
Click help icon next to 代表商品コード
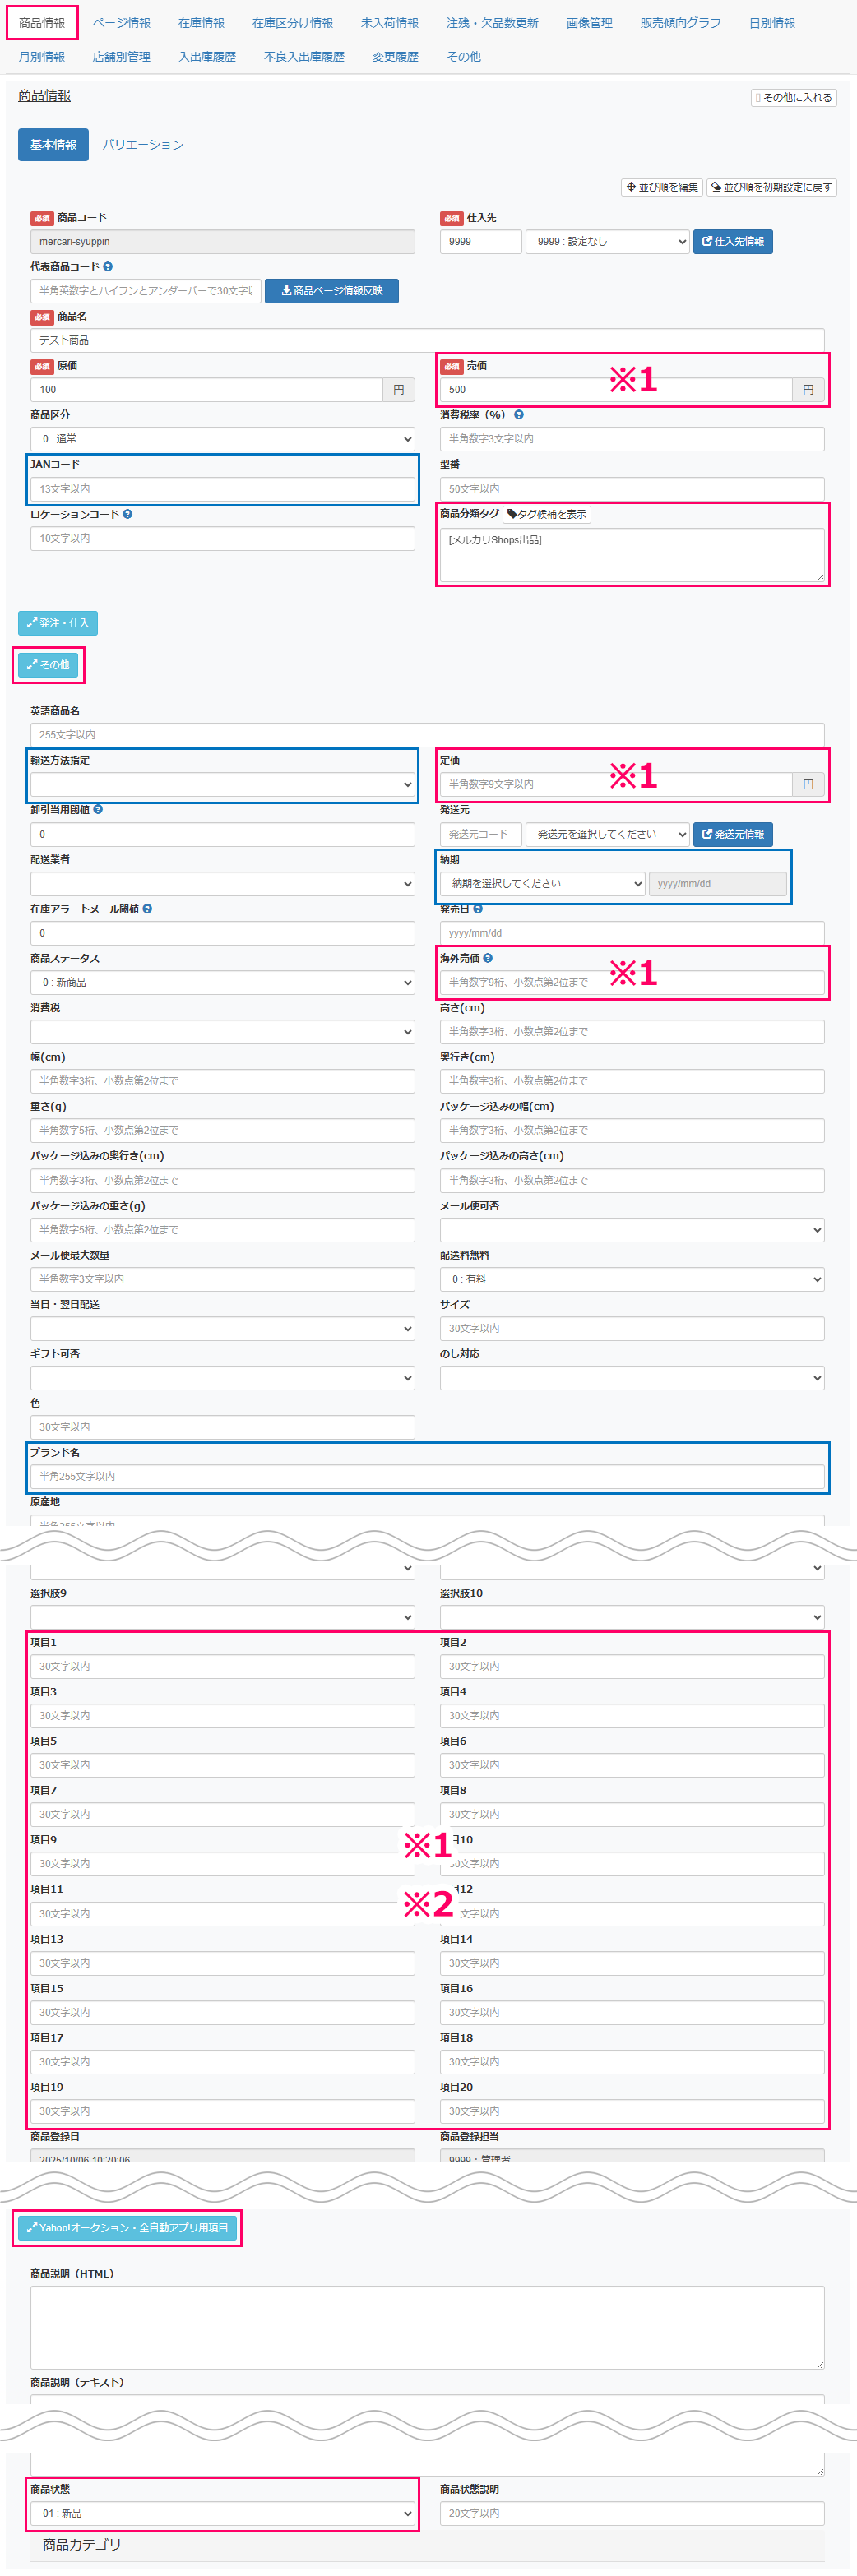click(x=108, y=267)
